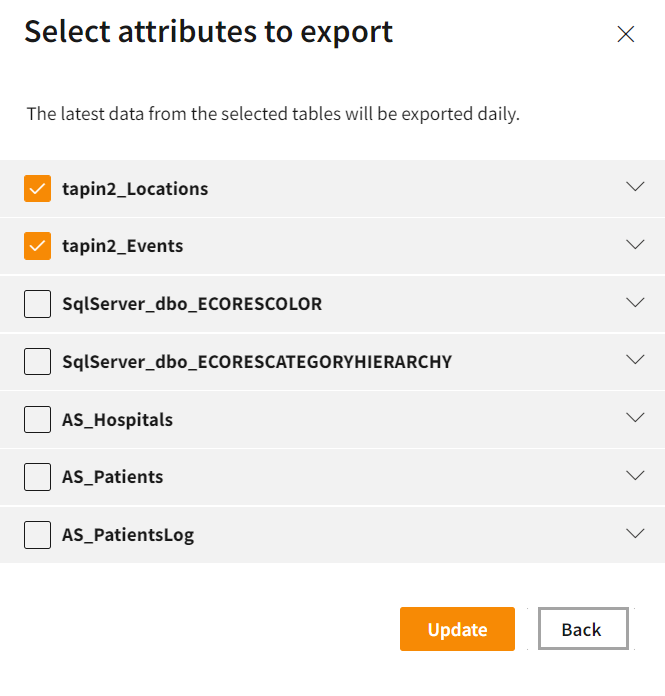Click the orange Update button
This screenshot has height=696, width=665.
[457, 629]
